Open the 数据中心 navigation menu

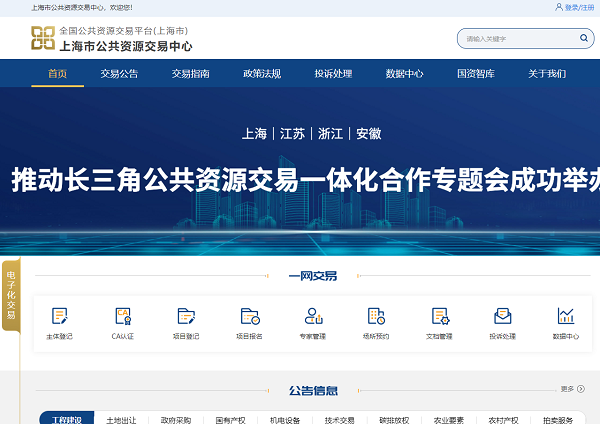tap(404, 73)
